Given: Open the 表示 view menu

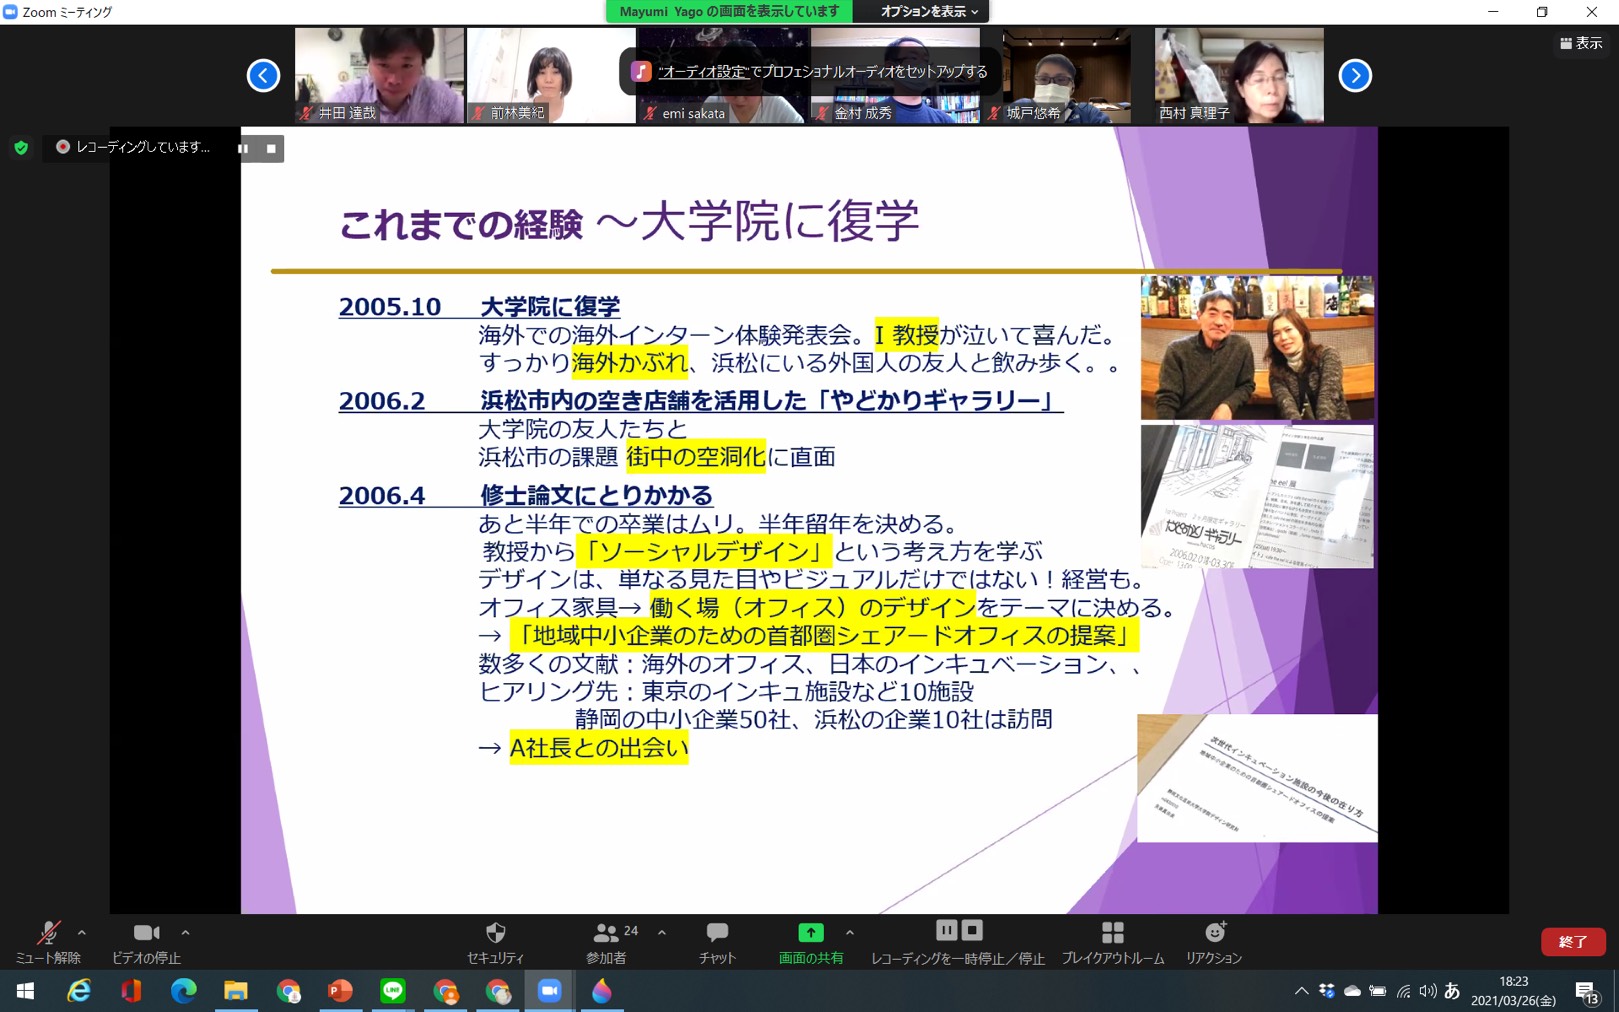Looking at the screenshot, I should coord(1581,43).
